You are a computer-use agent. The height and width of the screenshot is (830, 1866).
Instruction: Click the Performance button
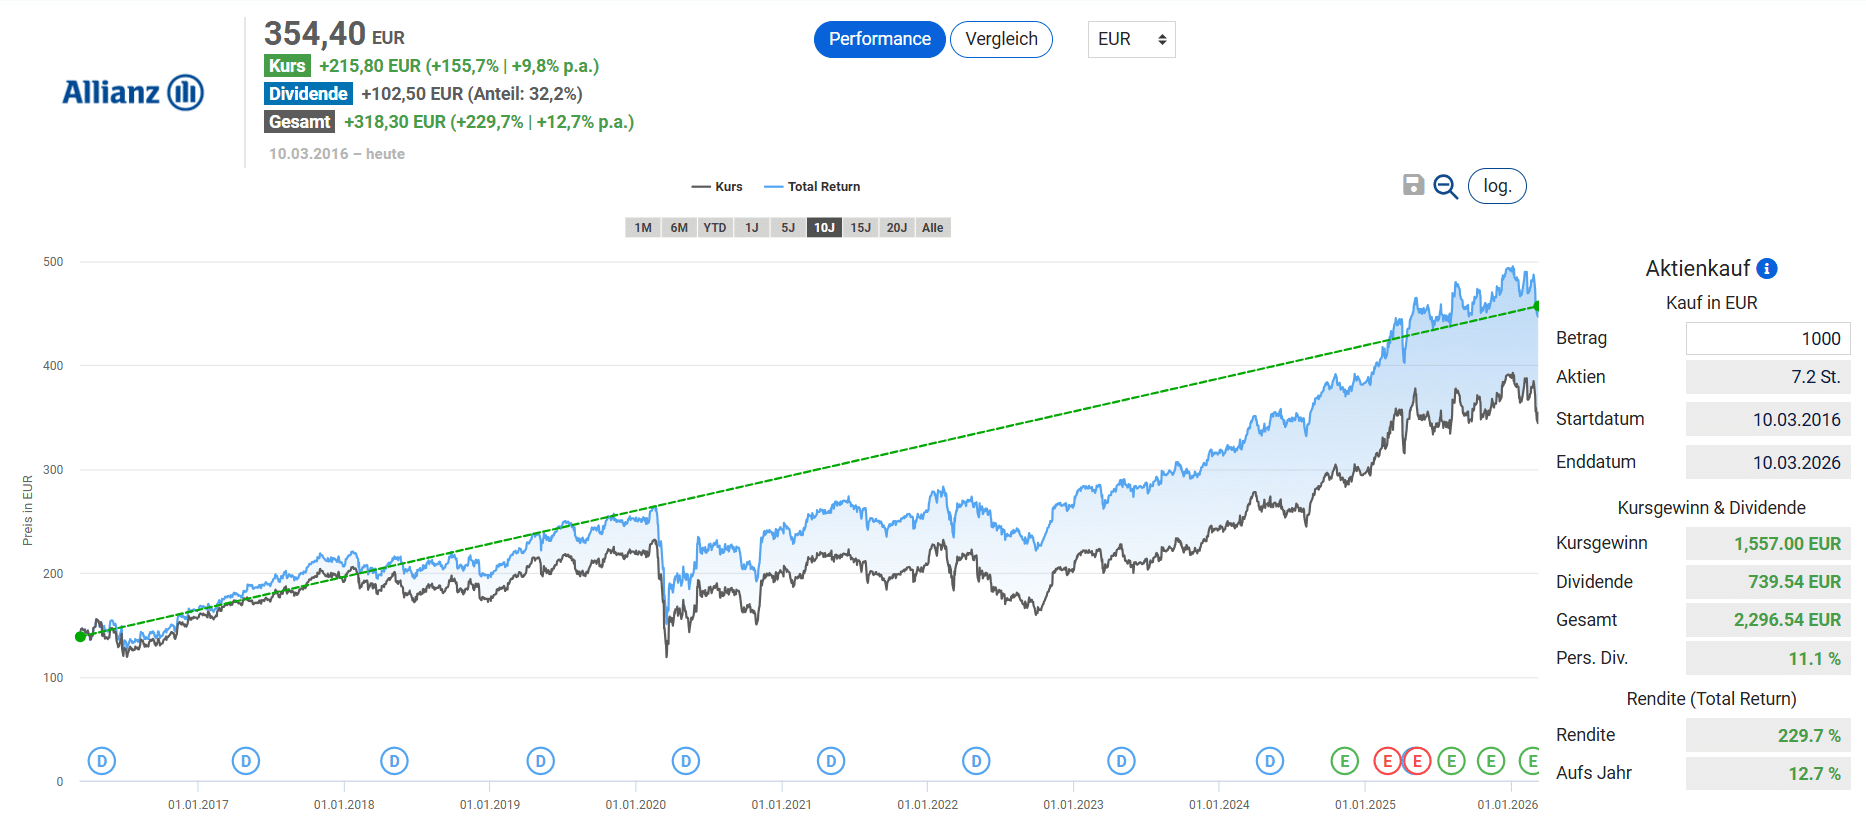pyautogui.click(x=879, y=39)
